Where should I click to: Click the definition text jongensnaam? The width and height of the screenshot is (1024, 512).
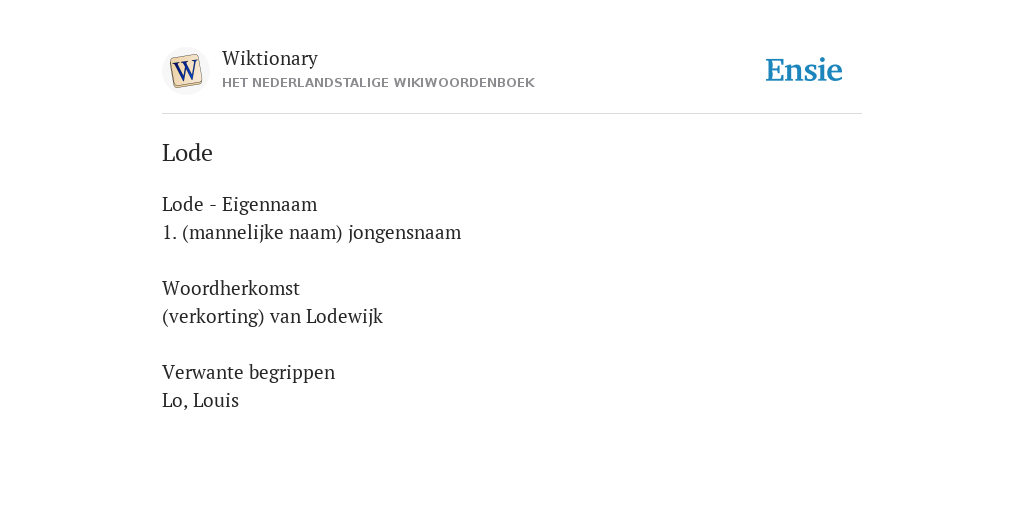pyautogui.click(x=405, y=233)
